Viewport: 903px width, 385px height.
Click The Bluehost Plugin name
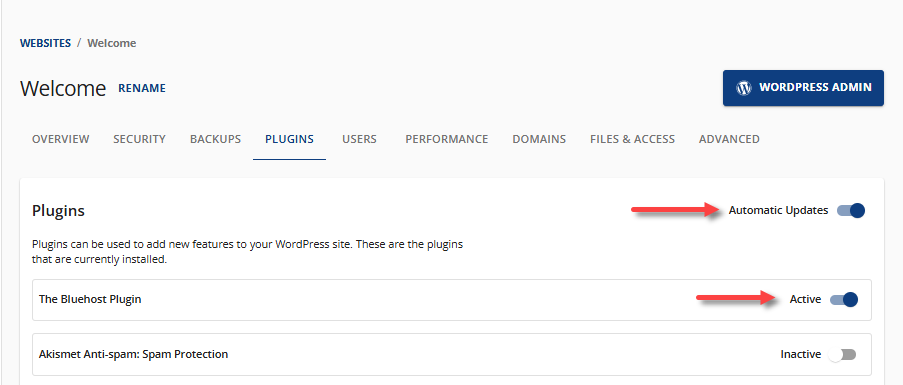pos(90,299)
